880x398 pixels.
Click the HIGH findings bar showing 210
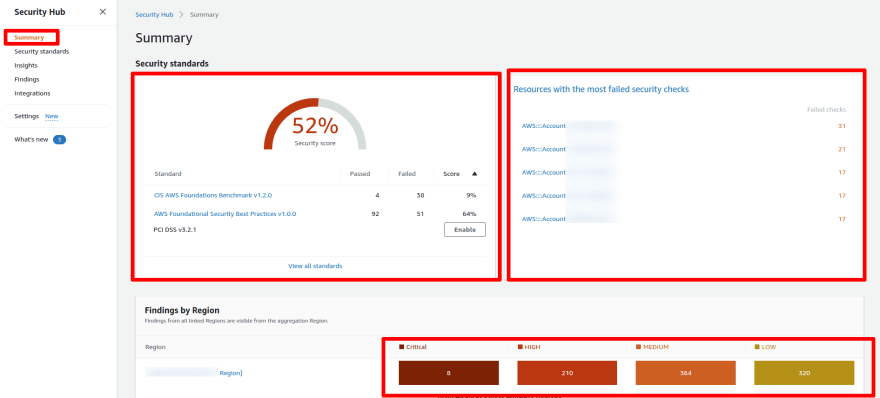(x=567, y=373)
